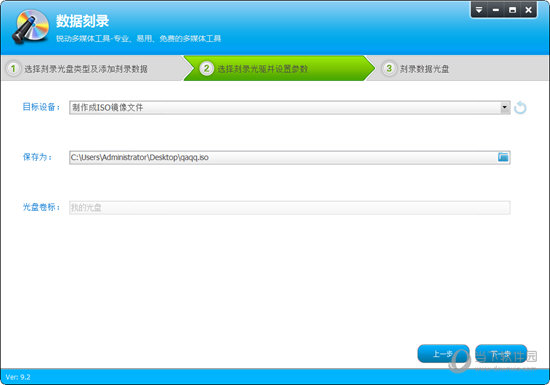
Task: Click the 保存为 label
Action: pyautogui.click(x=37, y=157)
